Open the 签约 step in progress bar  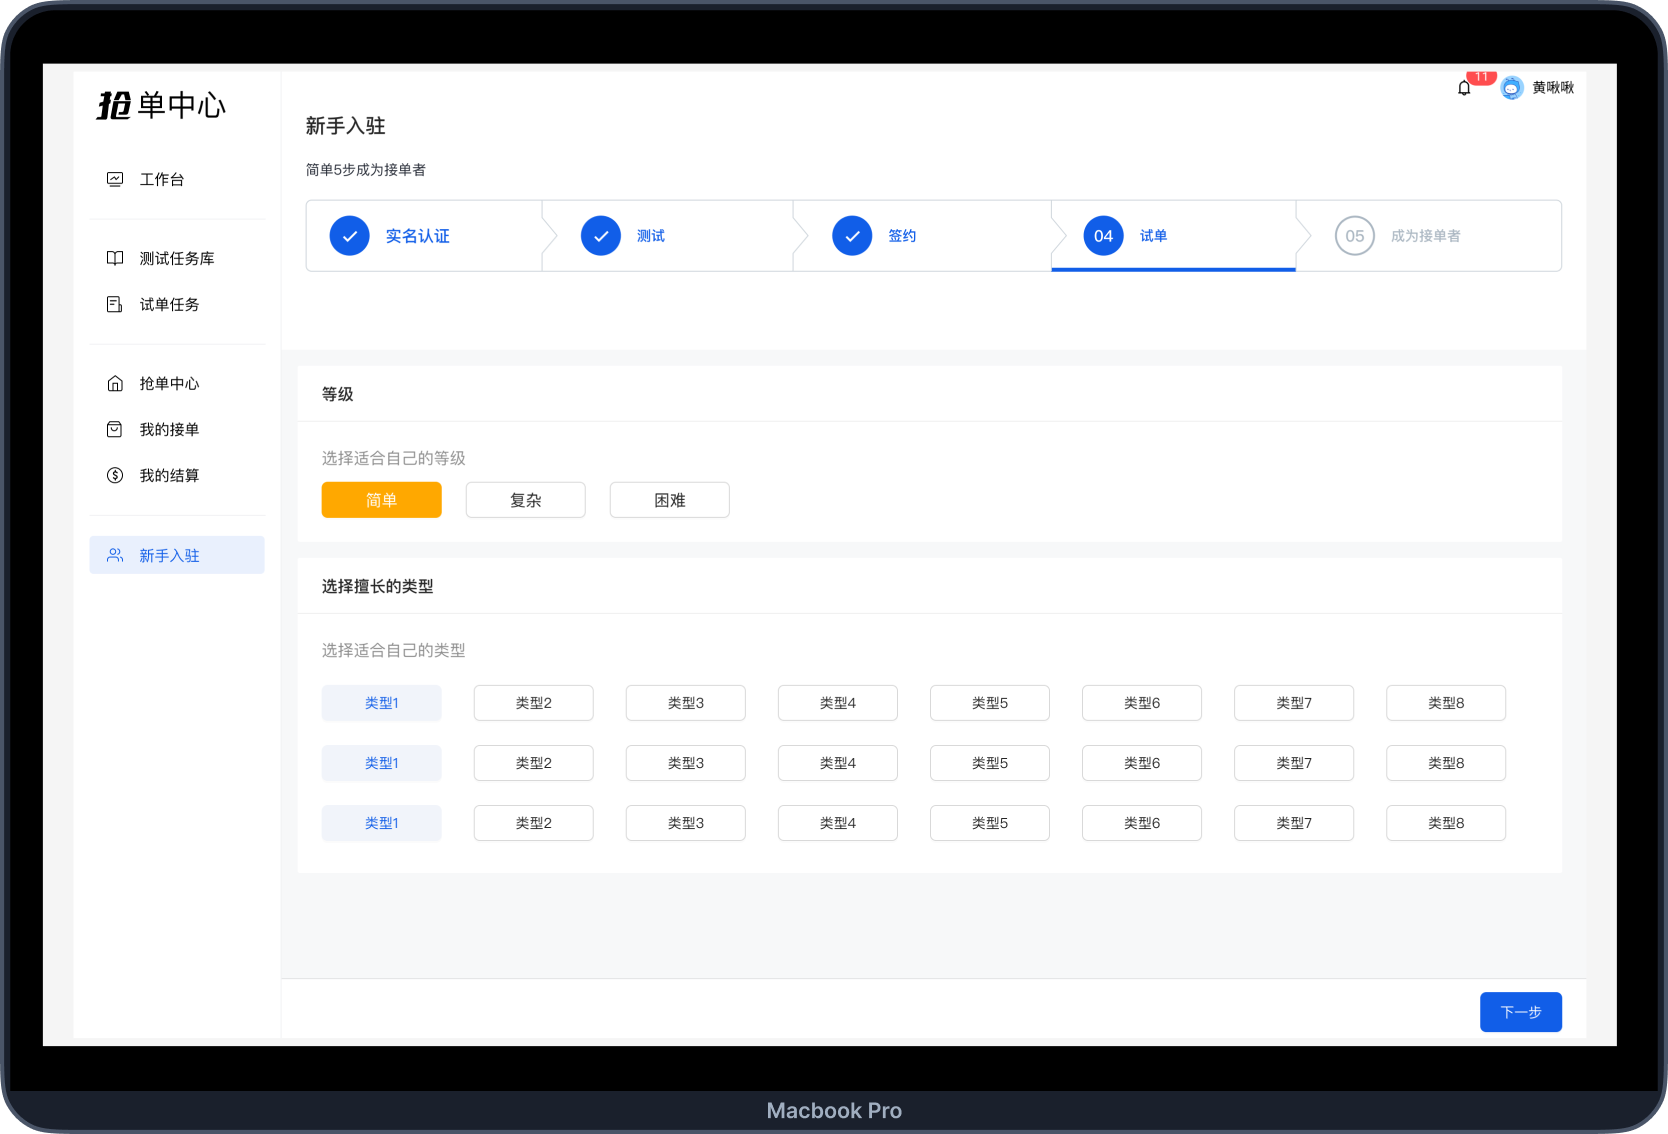point(901,236)
